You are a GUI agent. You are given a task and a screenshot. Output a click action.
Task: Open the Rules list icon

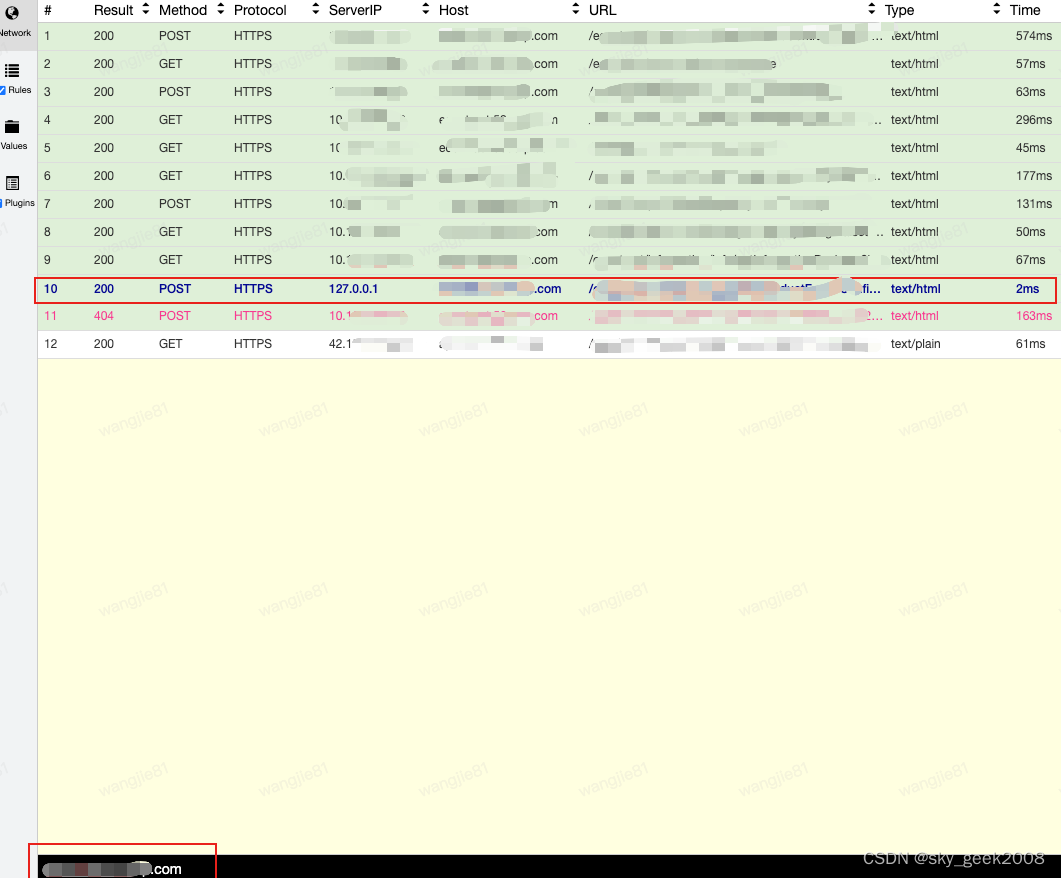point(12,70)
